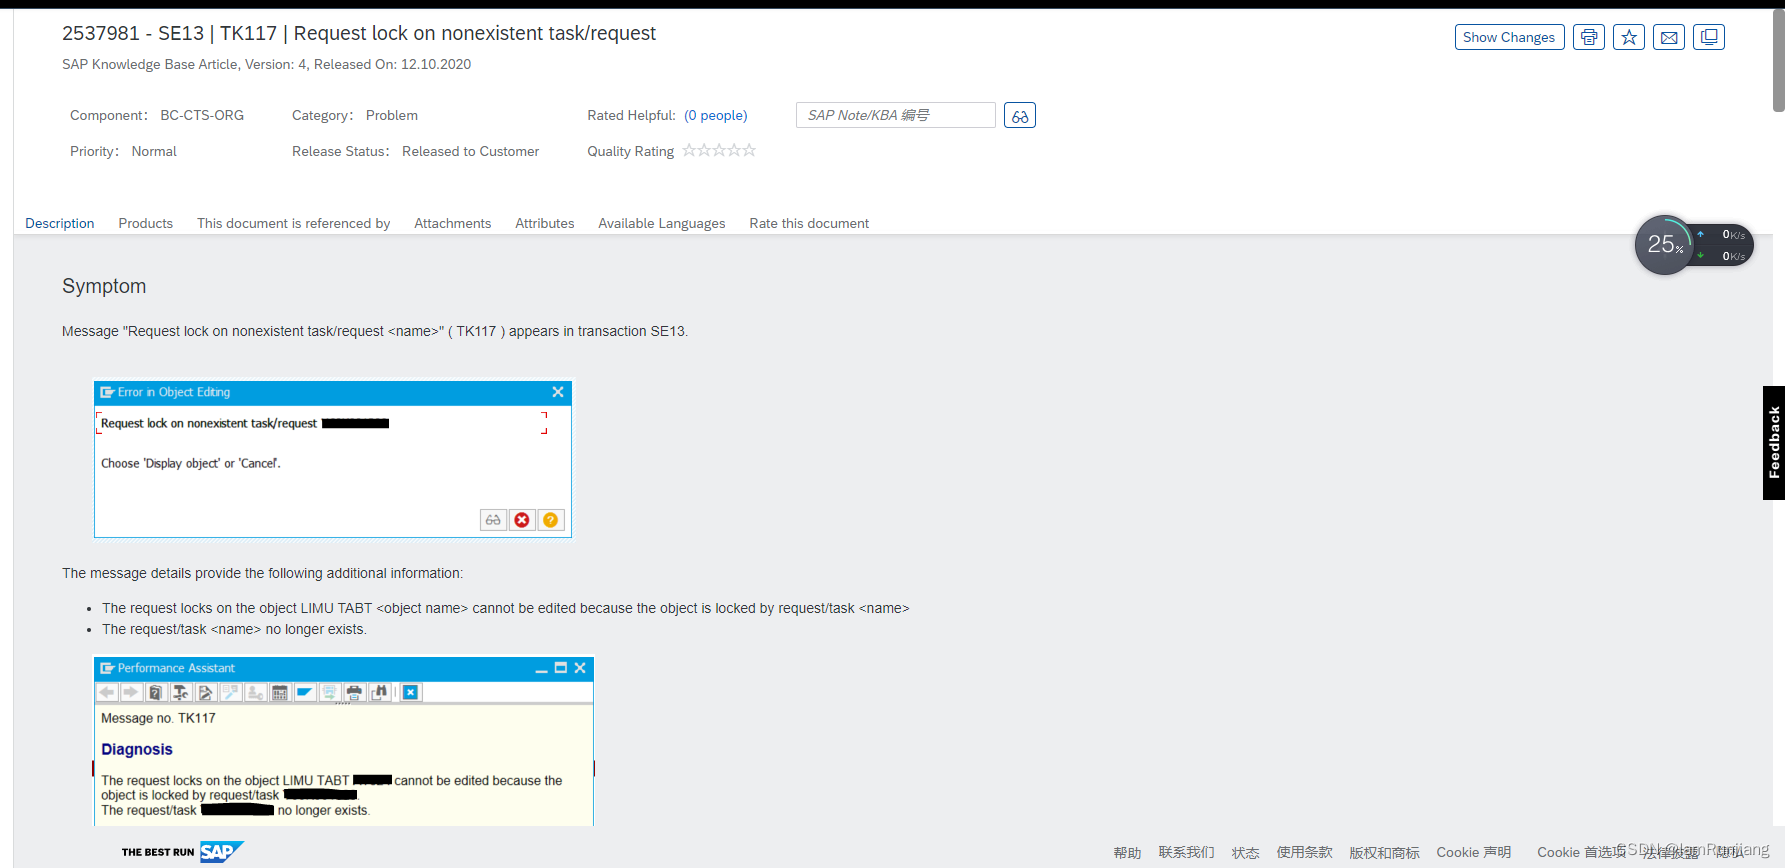The image size is (1785, 868).
Task: Focus the SAP Note/KBA number search field
Action: (x=896, y=115)
